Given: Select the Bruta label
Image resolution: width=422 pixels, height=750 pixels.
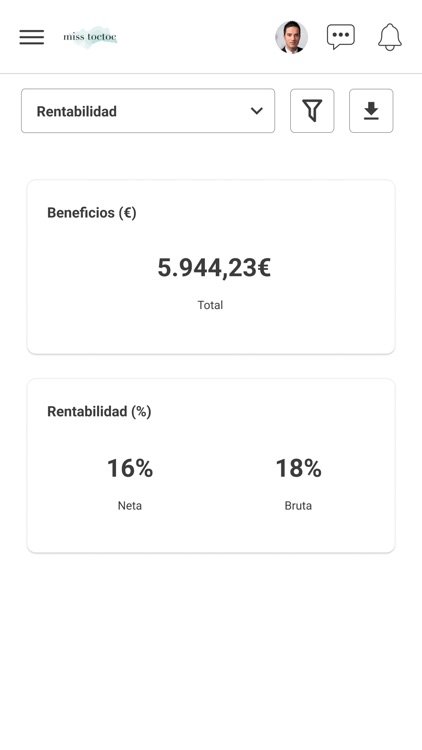Looking at the screenshot, I should (298, 506).
